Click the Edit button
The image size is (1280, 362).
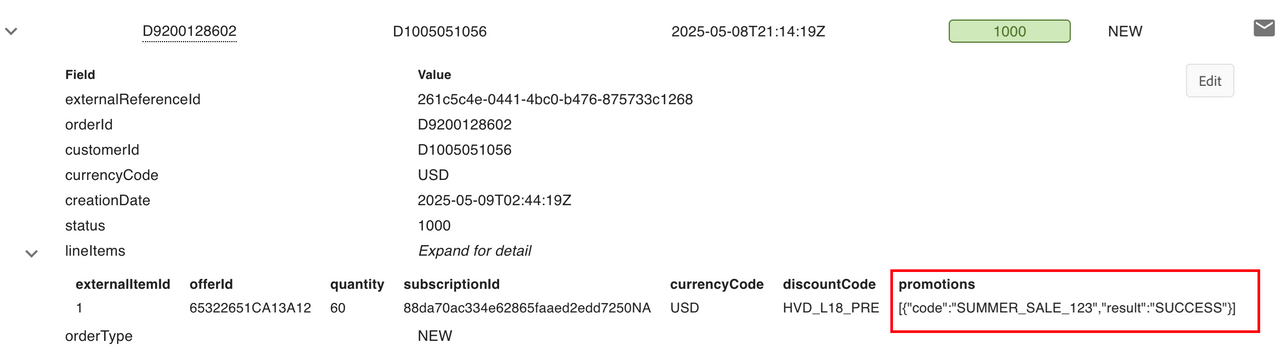1210,81
